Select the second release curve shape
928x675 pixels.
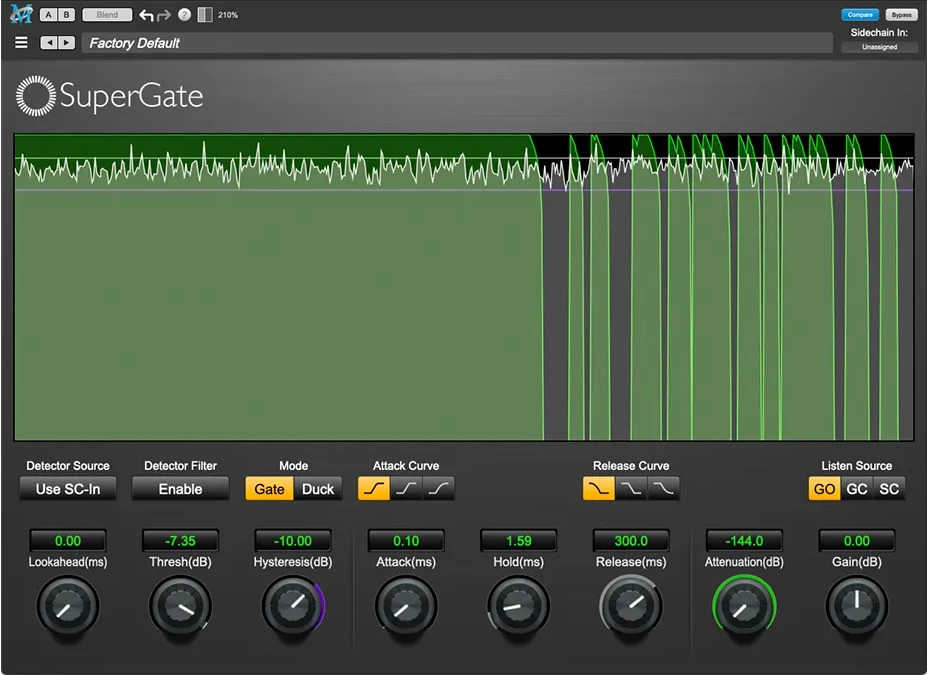click(631, 489)
